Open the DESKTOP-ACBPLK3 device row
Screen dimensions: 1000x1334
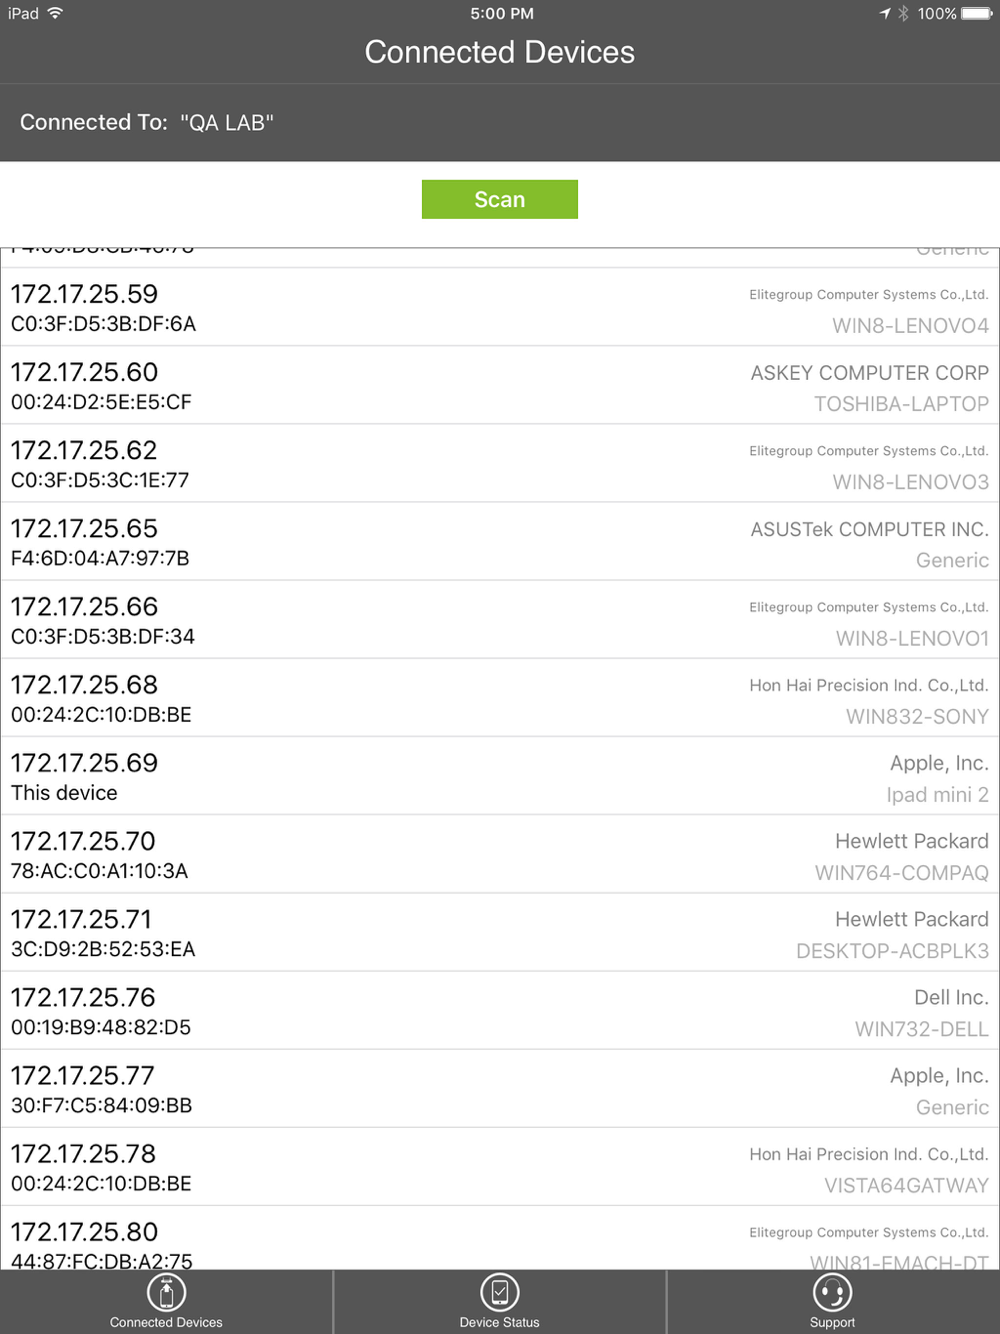(x=500, y=933)
